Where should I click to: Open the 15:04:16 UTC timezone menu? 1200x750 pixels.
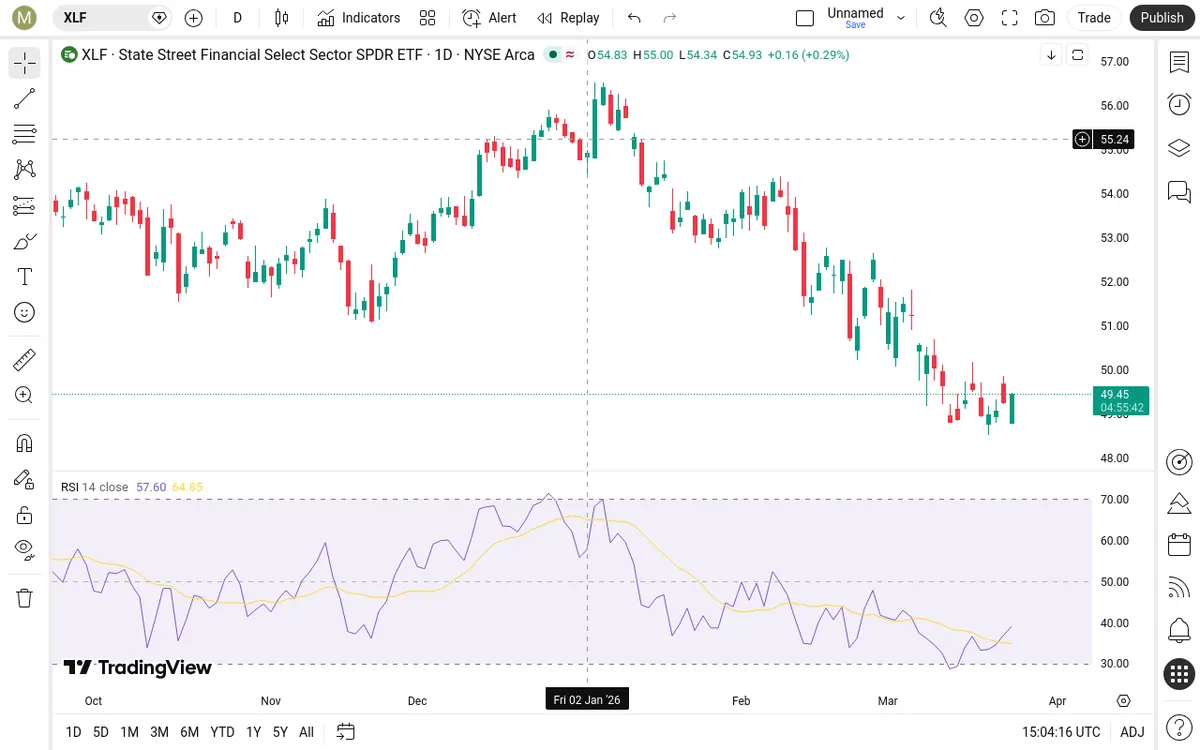point(1061,732)
